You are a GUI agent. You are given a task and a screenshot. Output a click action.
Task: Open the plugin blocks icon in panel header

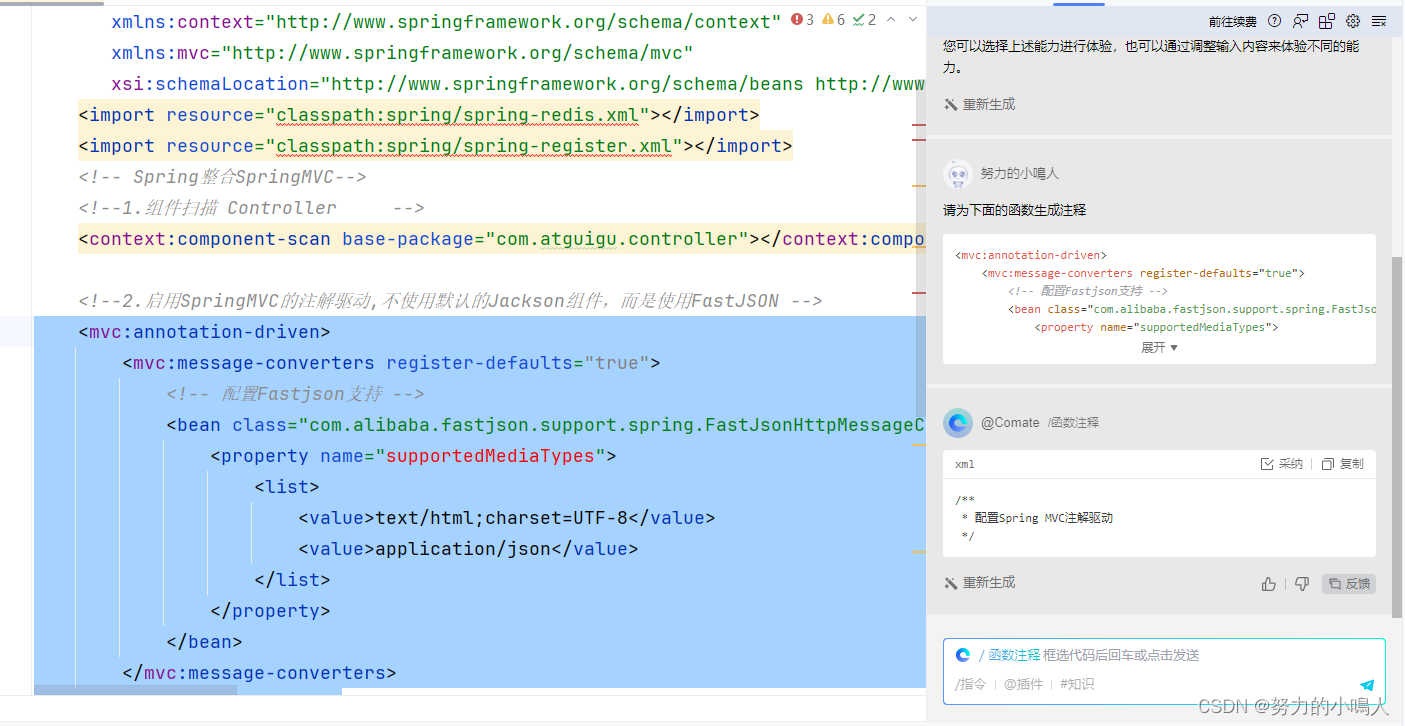coord(1327,21)
